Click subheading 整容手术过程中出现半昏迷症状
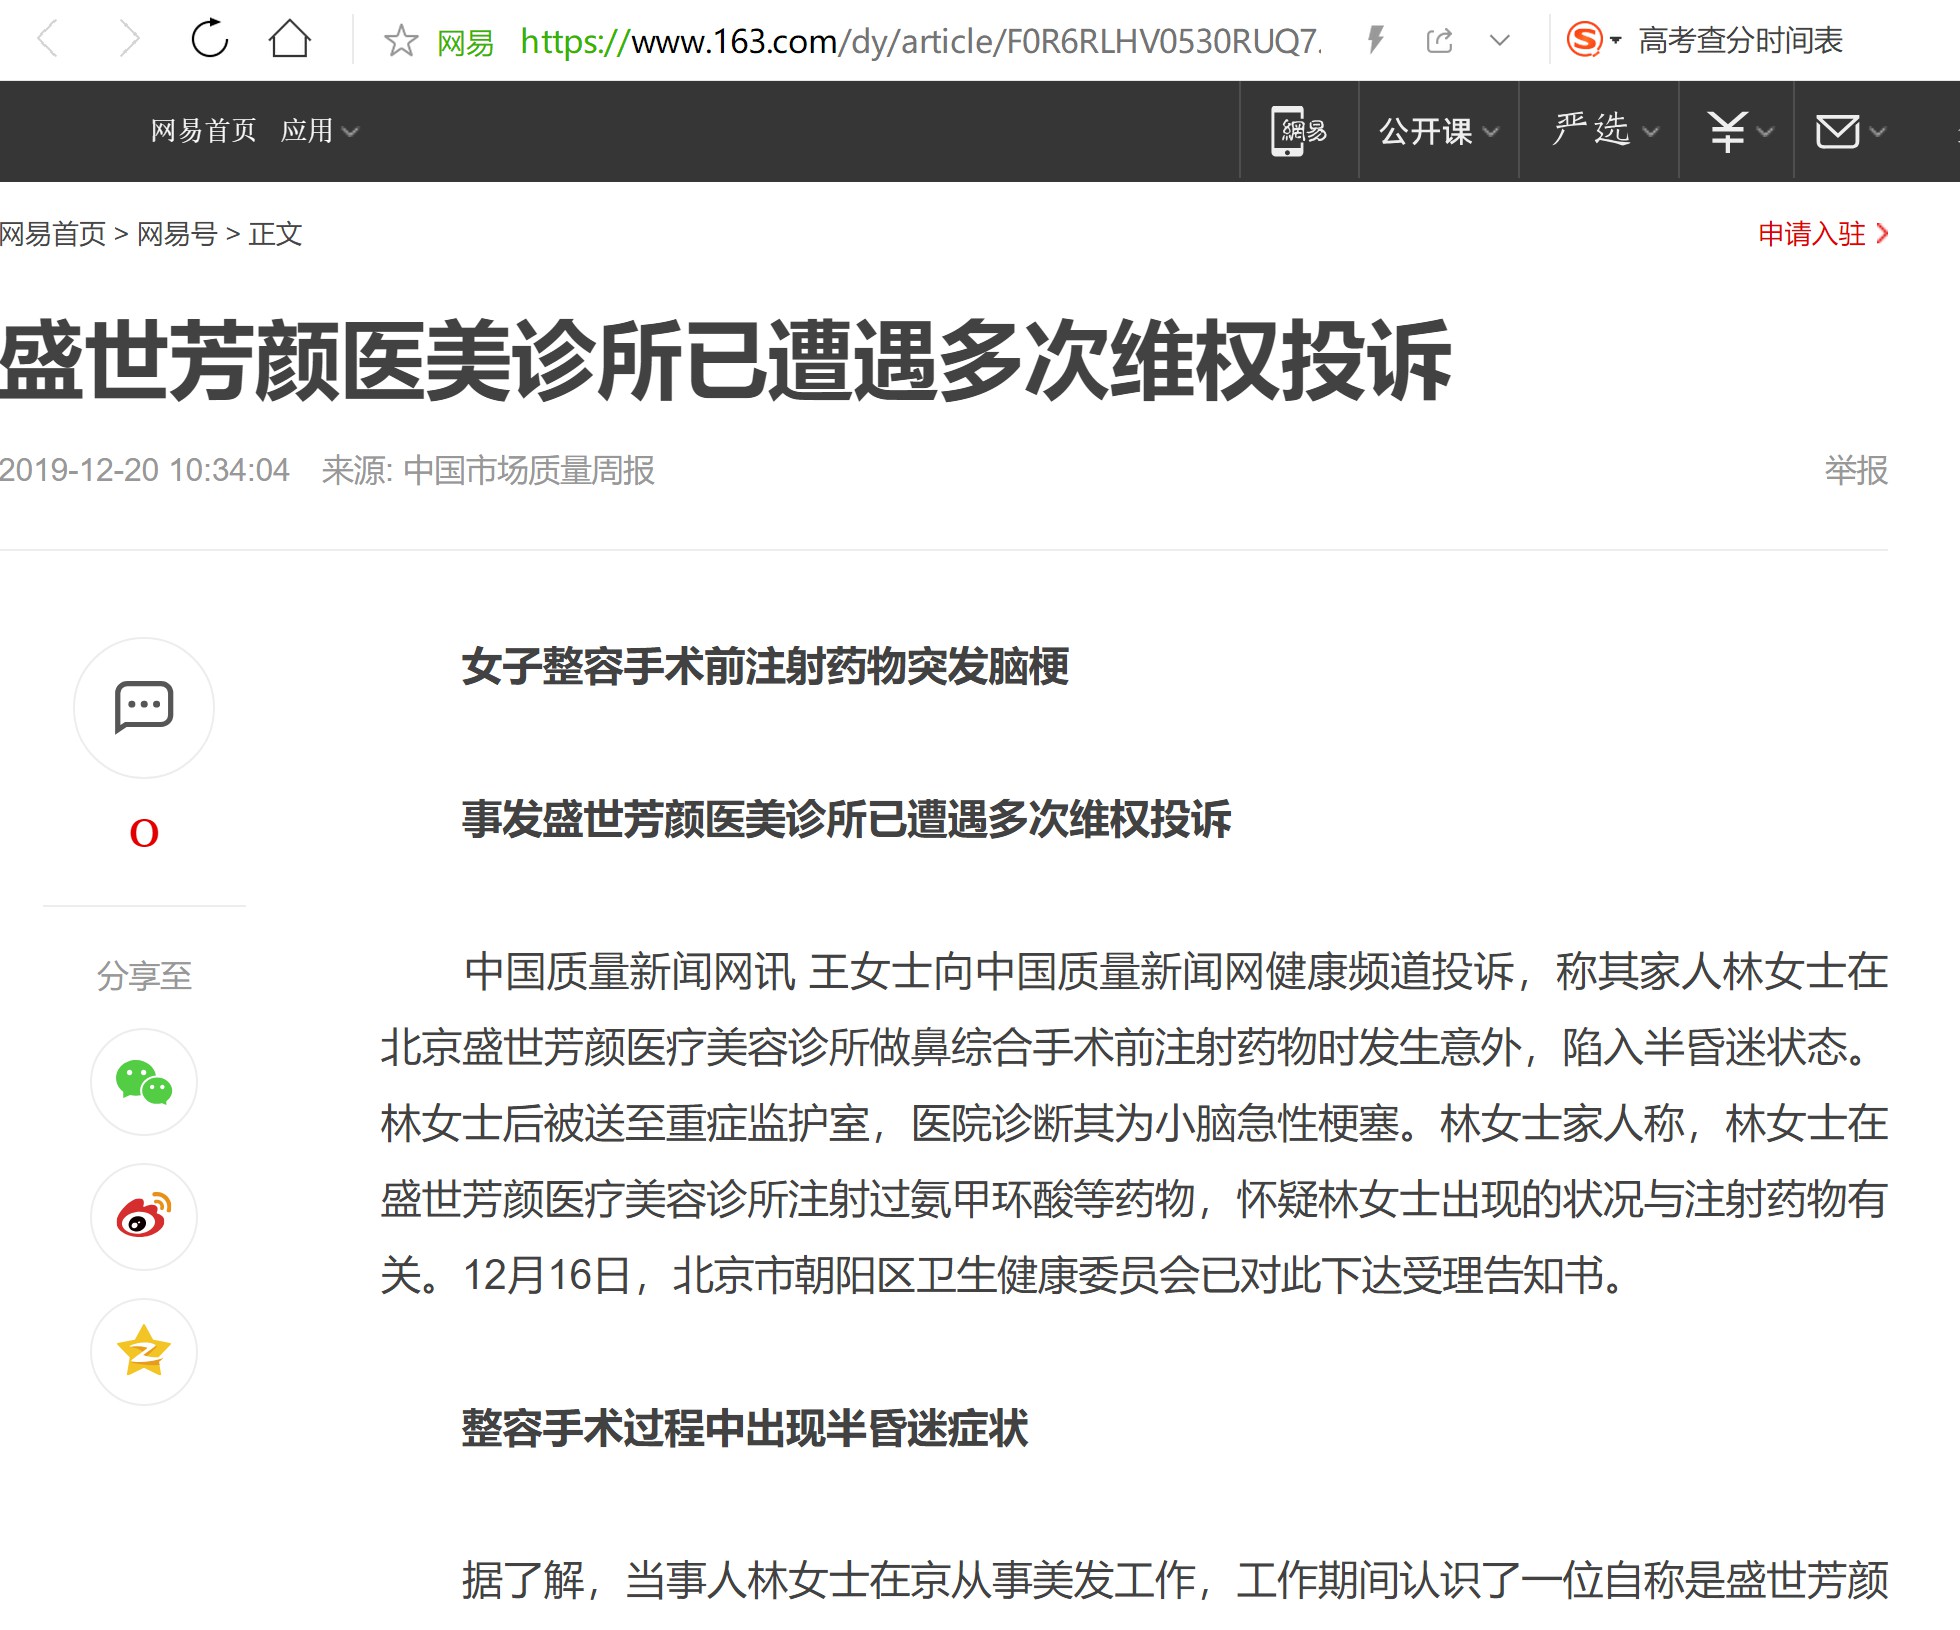Viewport: 1960px width, 1630px height. [745, 1428]
